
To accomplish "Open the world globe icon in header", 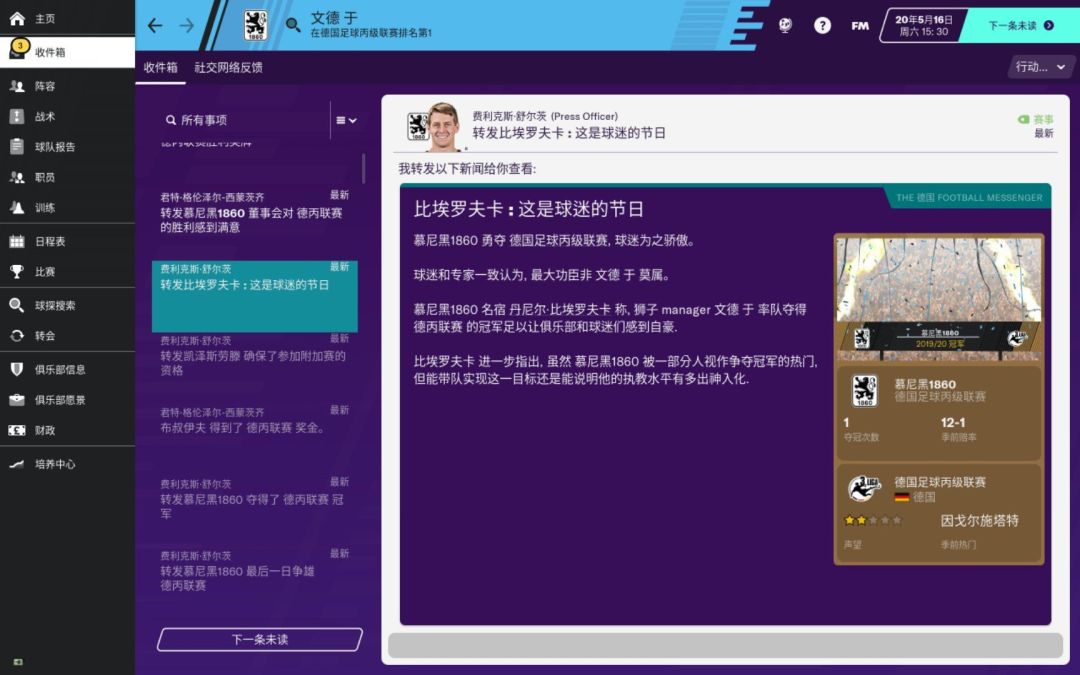I will 785,25.
